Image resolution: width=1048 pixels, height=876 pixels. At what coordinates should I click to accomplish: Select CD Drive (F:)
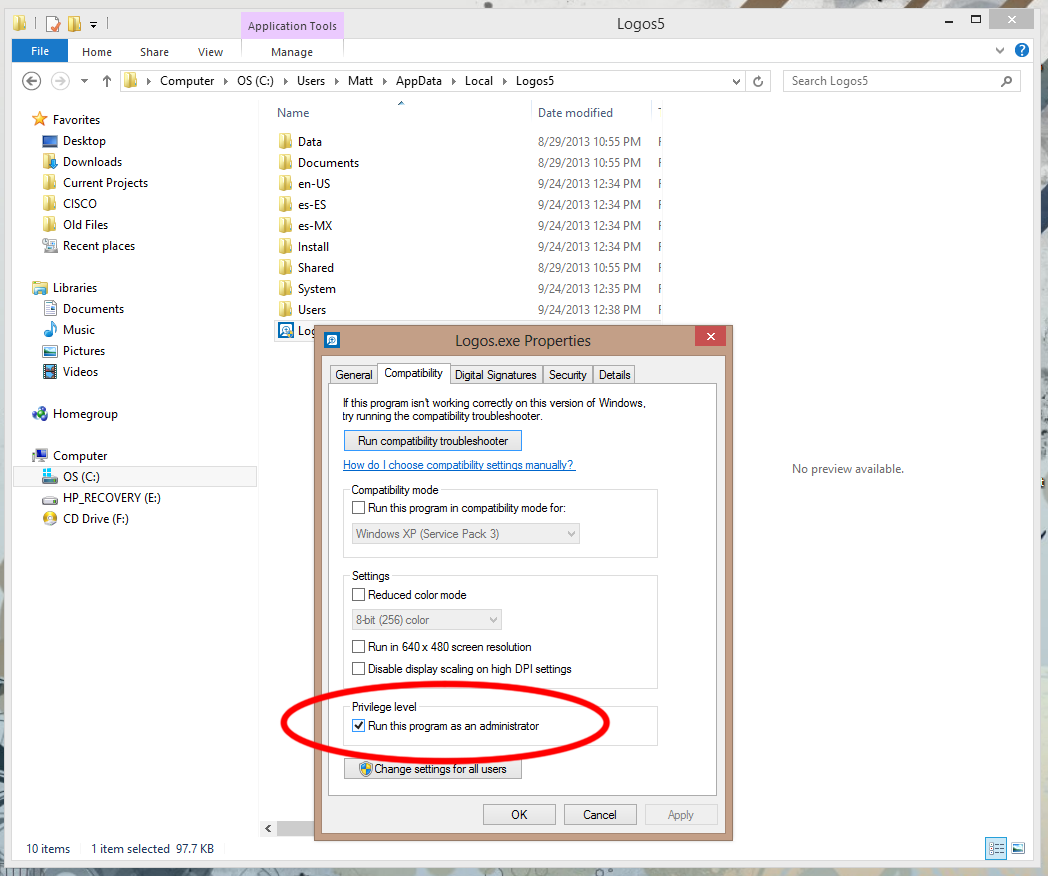pos(96,519)
